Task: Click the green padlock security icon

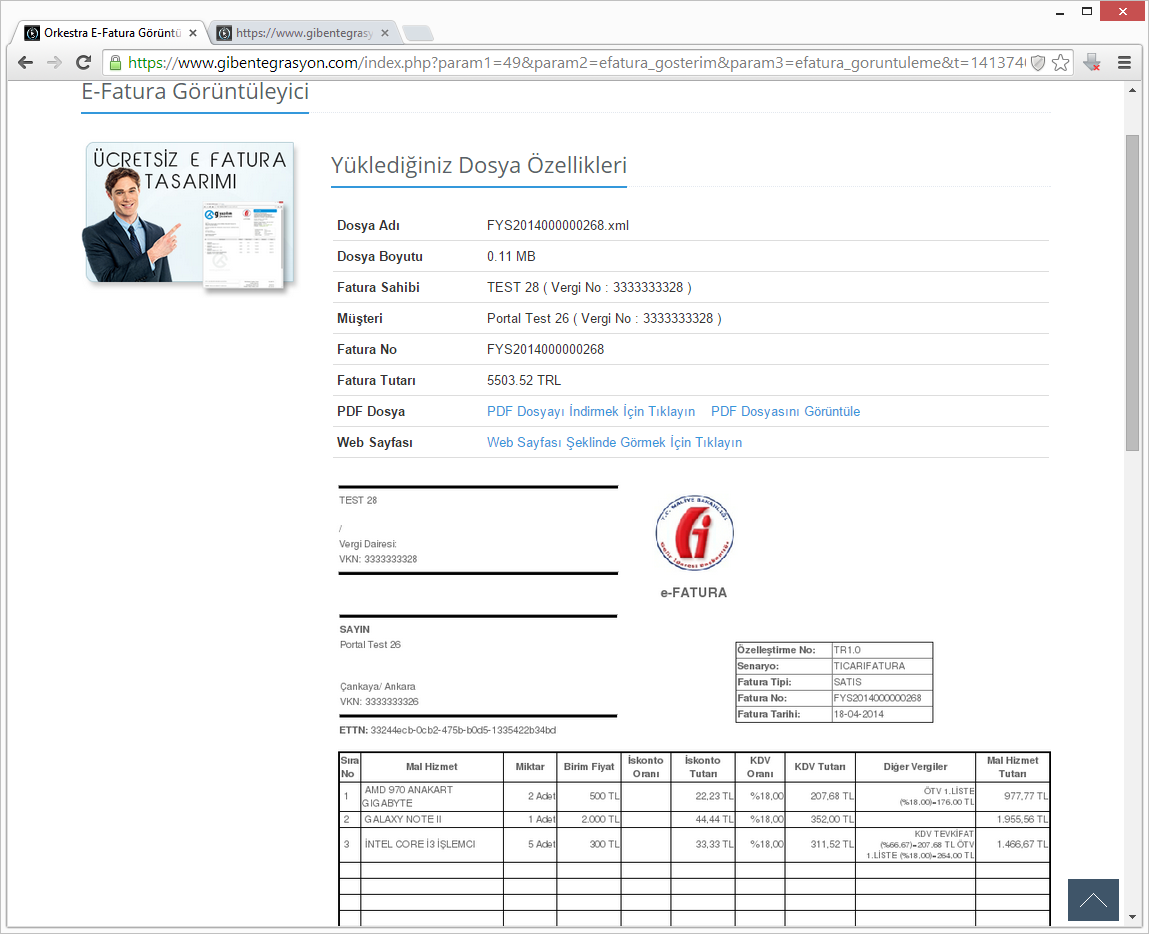Action: 116,62
